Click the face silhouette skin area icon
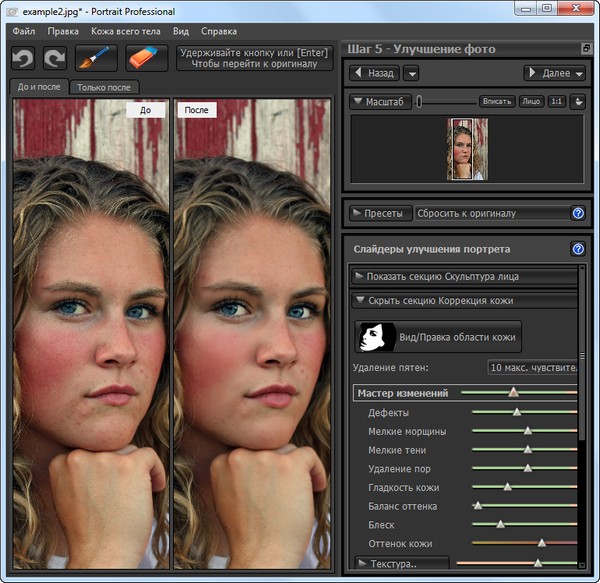This screenshot has width=600, height=583. [375, 338]
